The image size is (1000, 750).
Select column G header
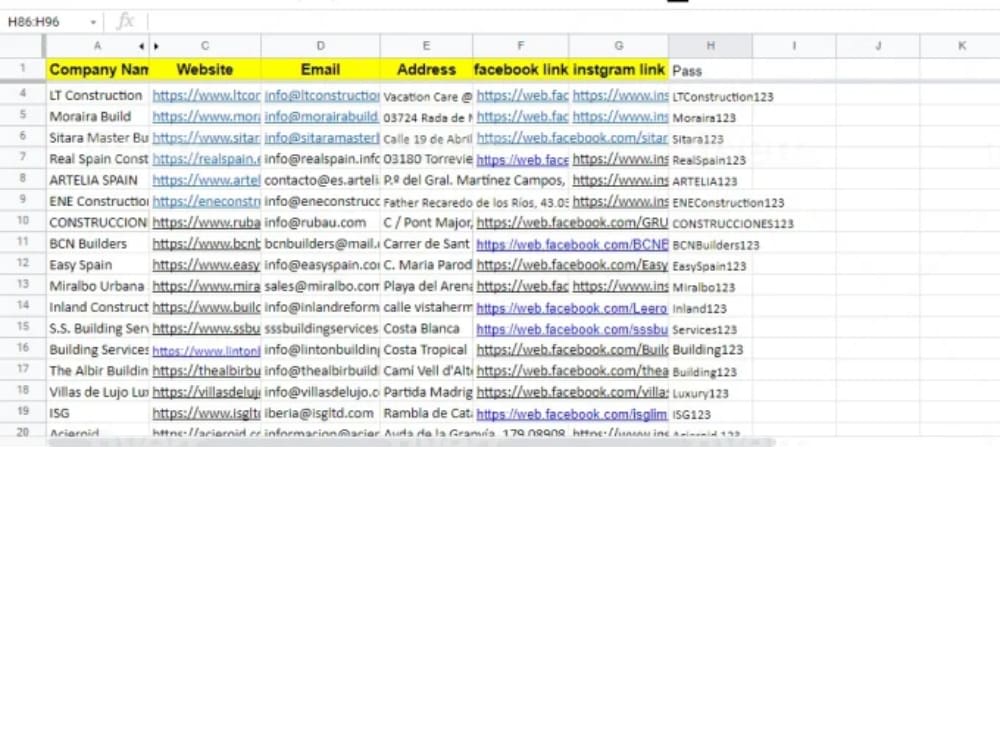619,46
